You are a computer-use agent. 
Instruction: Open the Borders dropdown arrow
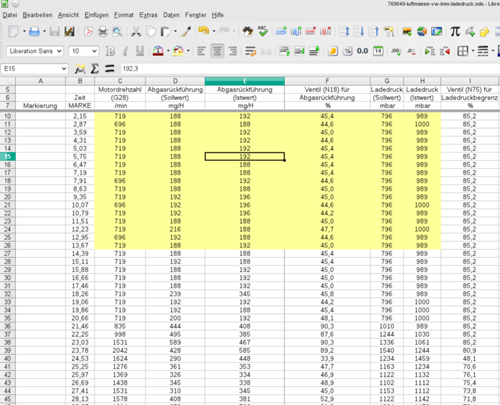(473, 51)
